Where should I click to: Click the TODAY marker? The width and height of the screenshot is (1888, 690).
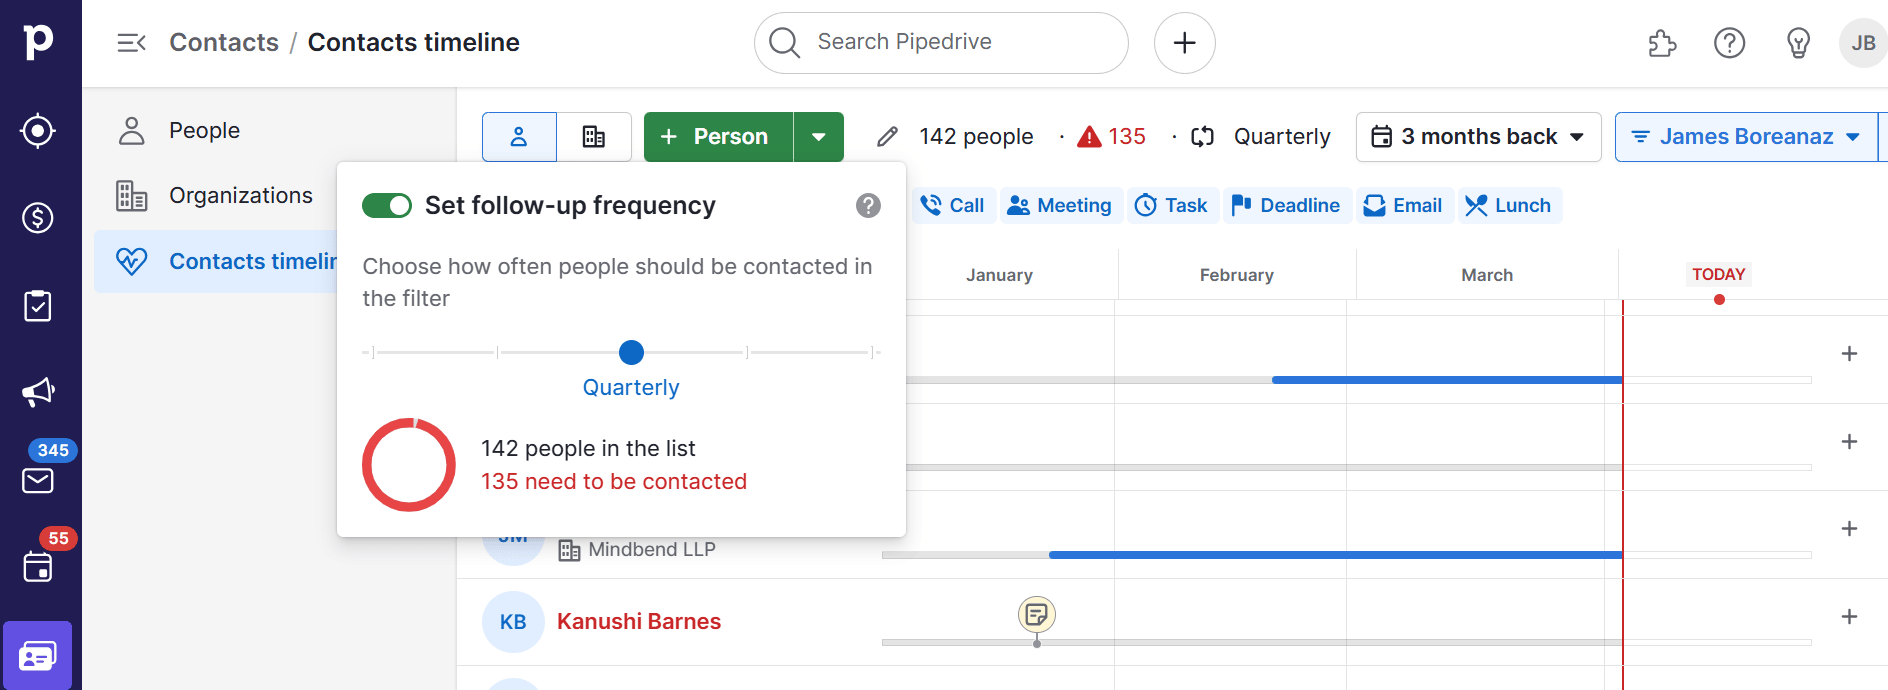pos(1718,275)
